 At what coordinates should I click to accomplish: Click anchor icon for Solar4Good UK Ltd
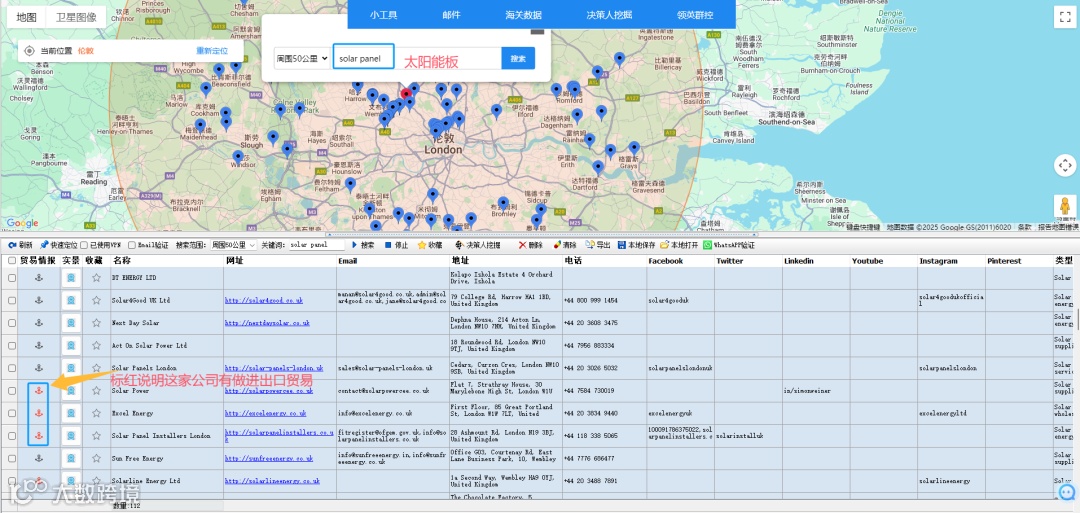click(x=39, y=300)
